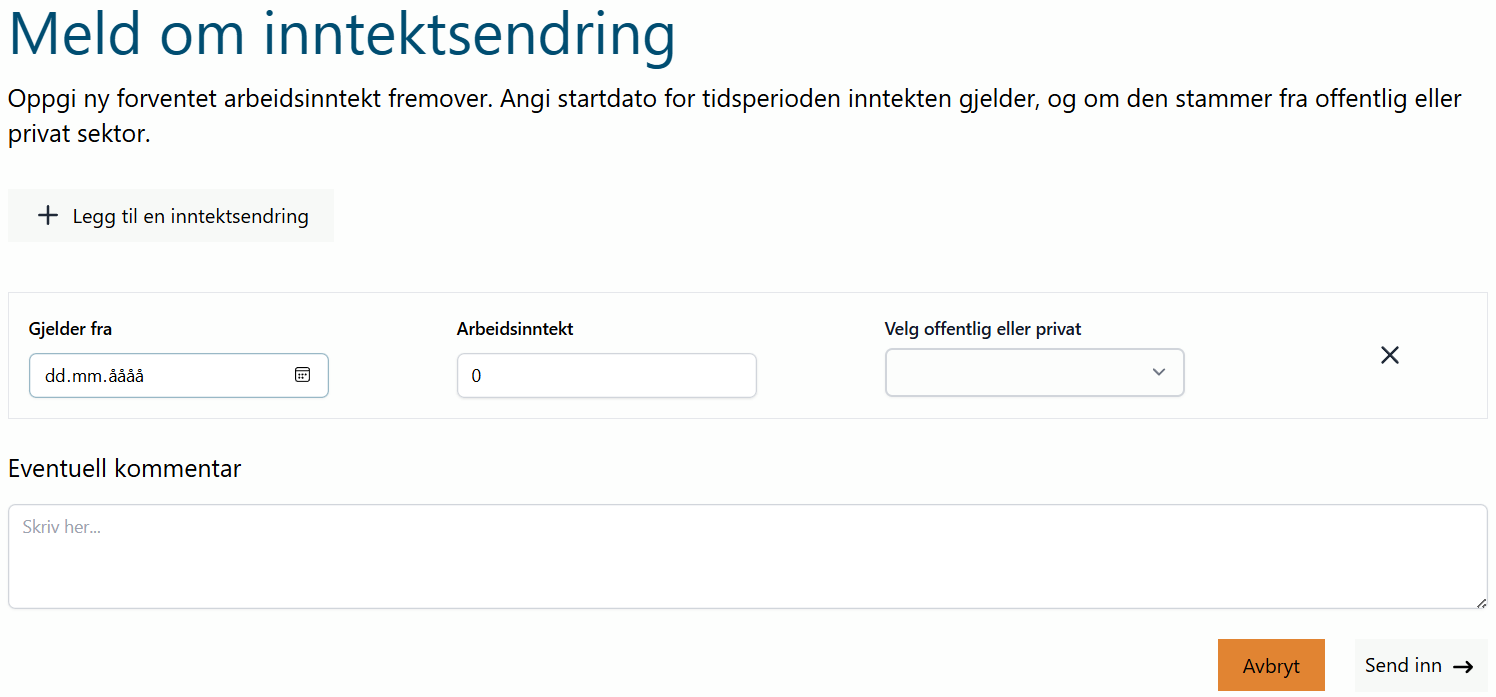Click into the 'Skriv her...' comment box
Image resolution: width=1496 pixels, height=697 pixels.
pos(748,557)
